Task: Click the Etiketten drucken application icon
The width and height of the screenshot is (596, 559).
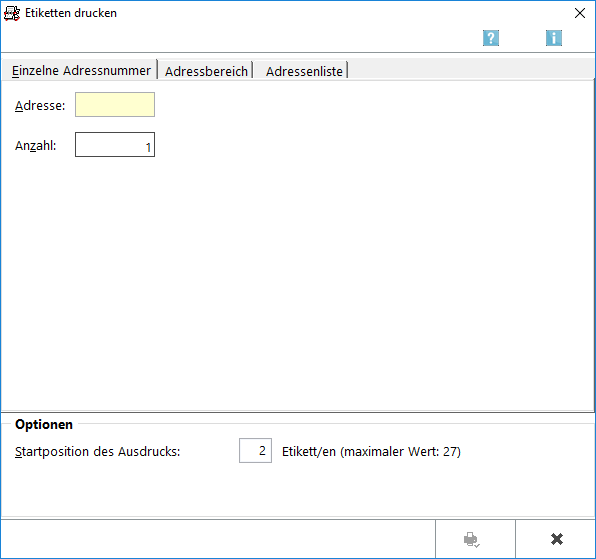Action: (x=12, y=13)
